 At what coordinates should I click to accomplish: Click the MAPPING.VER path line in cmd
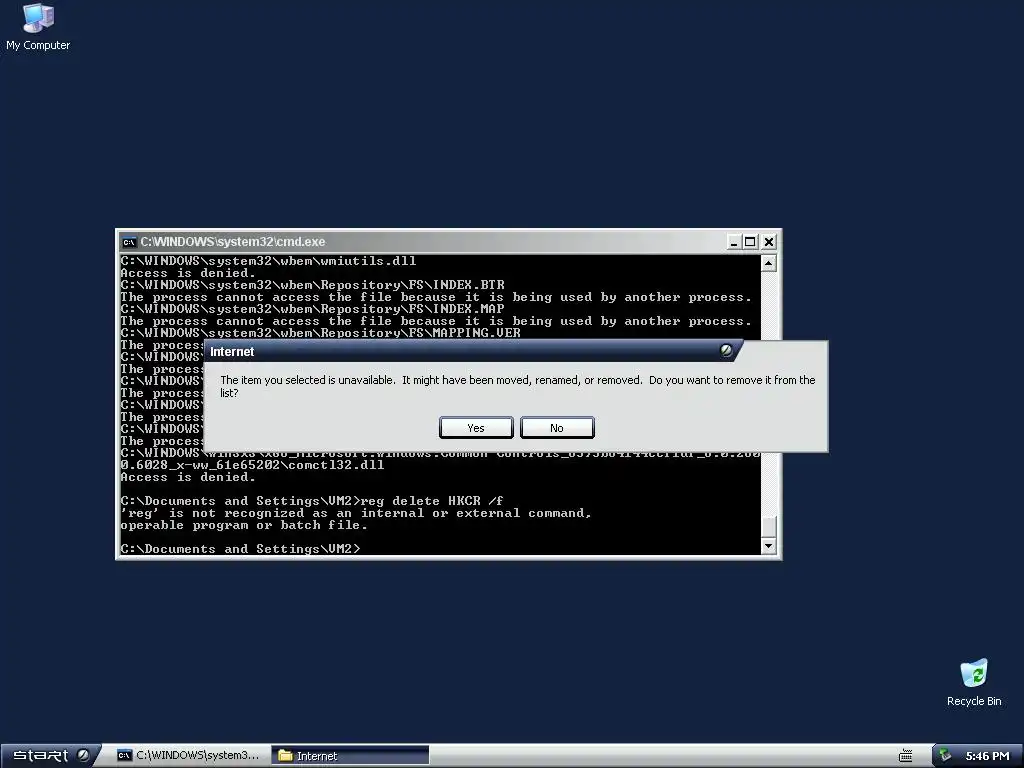(x=320, y=332)
